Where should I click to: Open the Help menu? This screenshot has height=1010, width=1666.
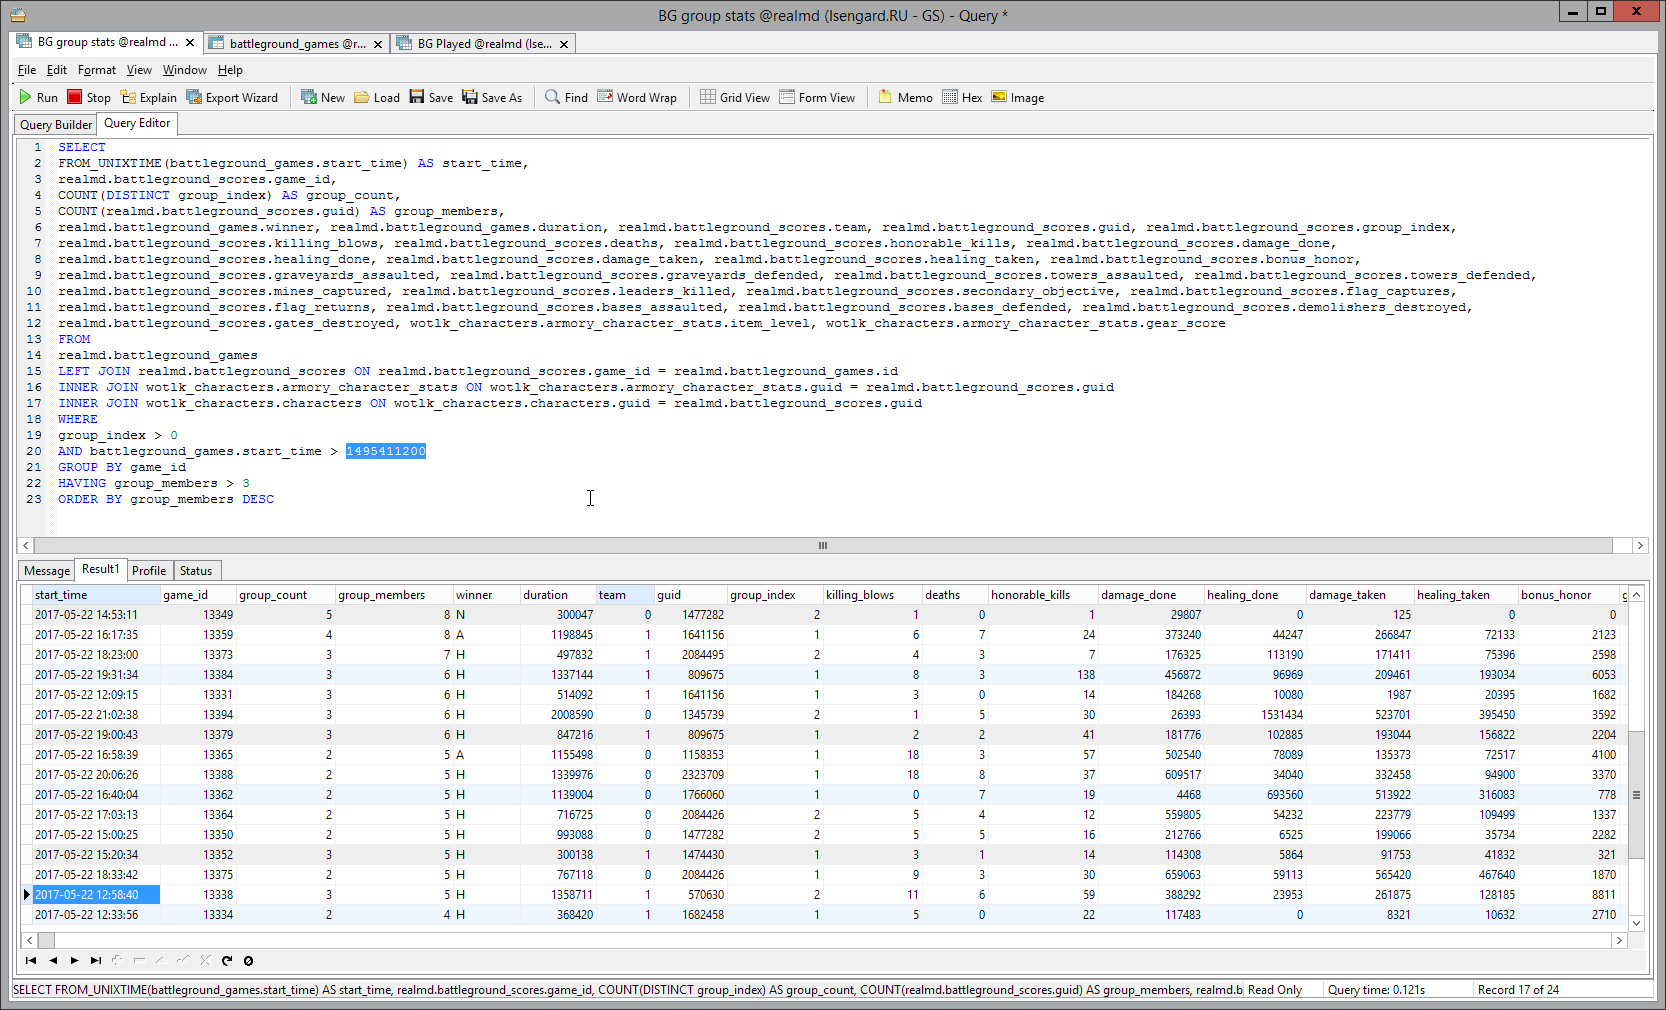point(230,70)
